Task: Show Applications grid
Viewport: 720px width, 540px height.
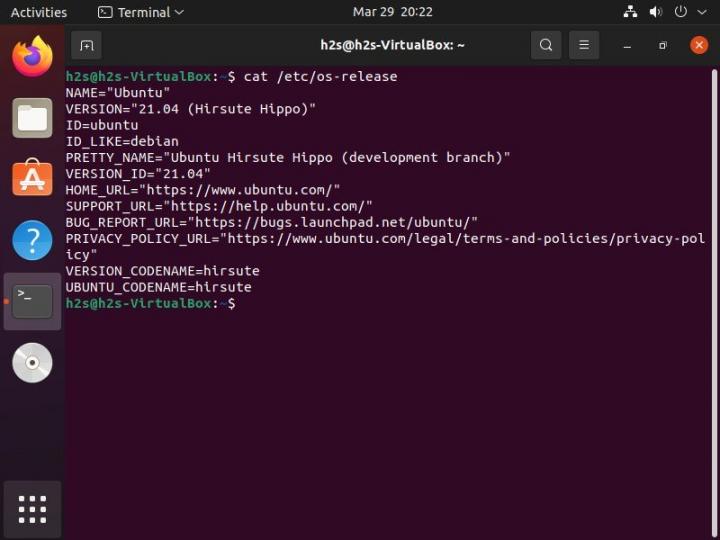Action: pos(32,509)
